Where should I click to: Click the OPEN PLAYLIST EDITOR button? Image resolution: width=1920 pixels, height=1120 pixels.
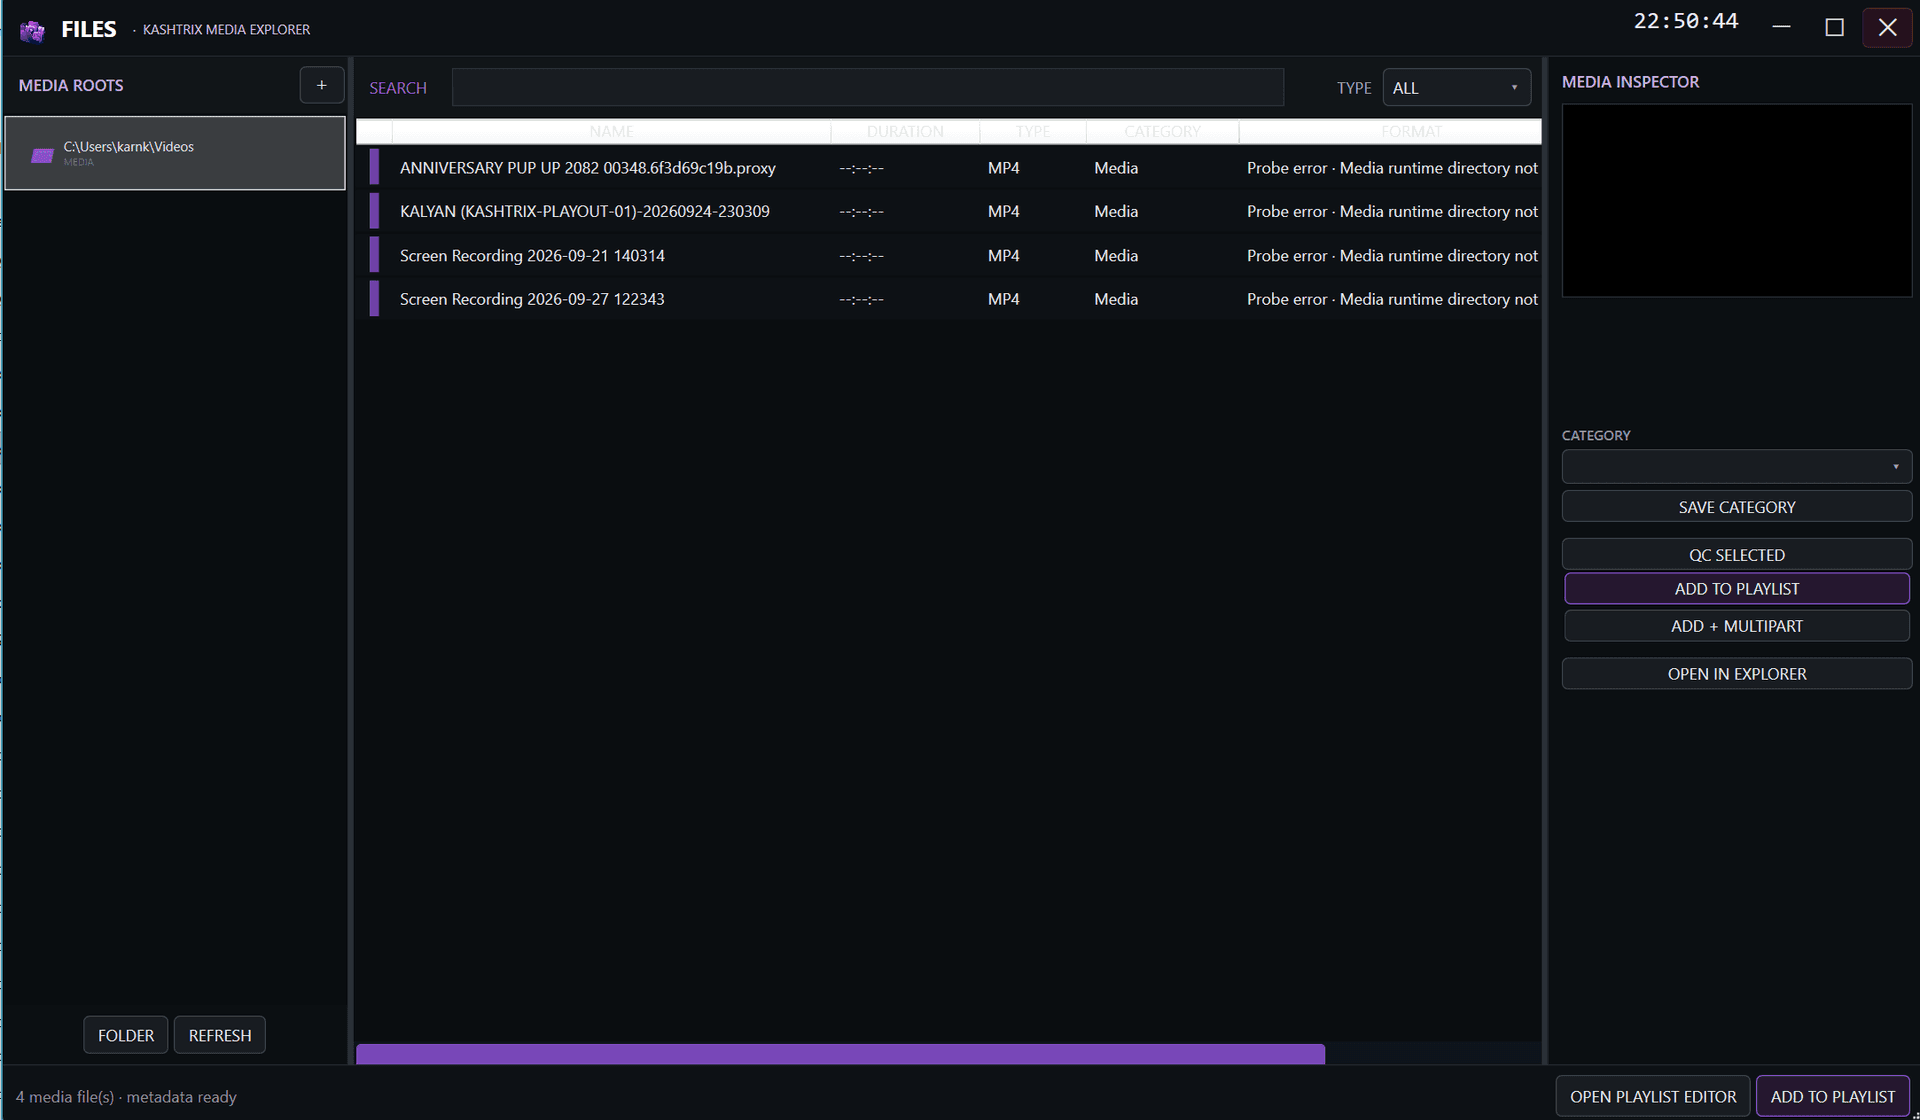point(1653,1097)
